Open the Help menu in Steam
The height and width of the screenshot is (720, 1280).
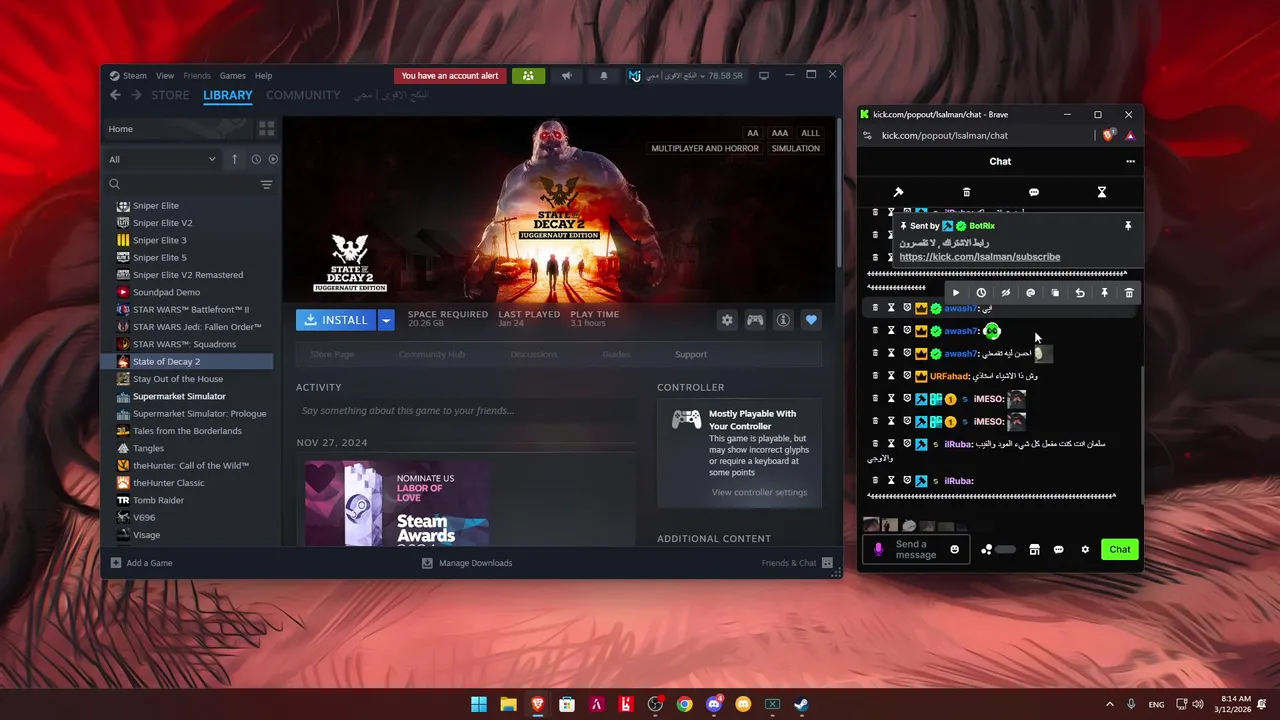(x=263, y=76)
